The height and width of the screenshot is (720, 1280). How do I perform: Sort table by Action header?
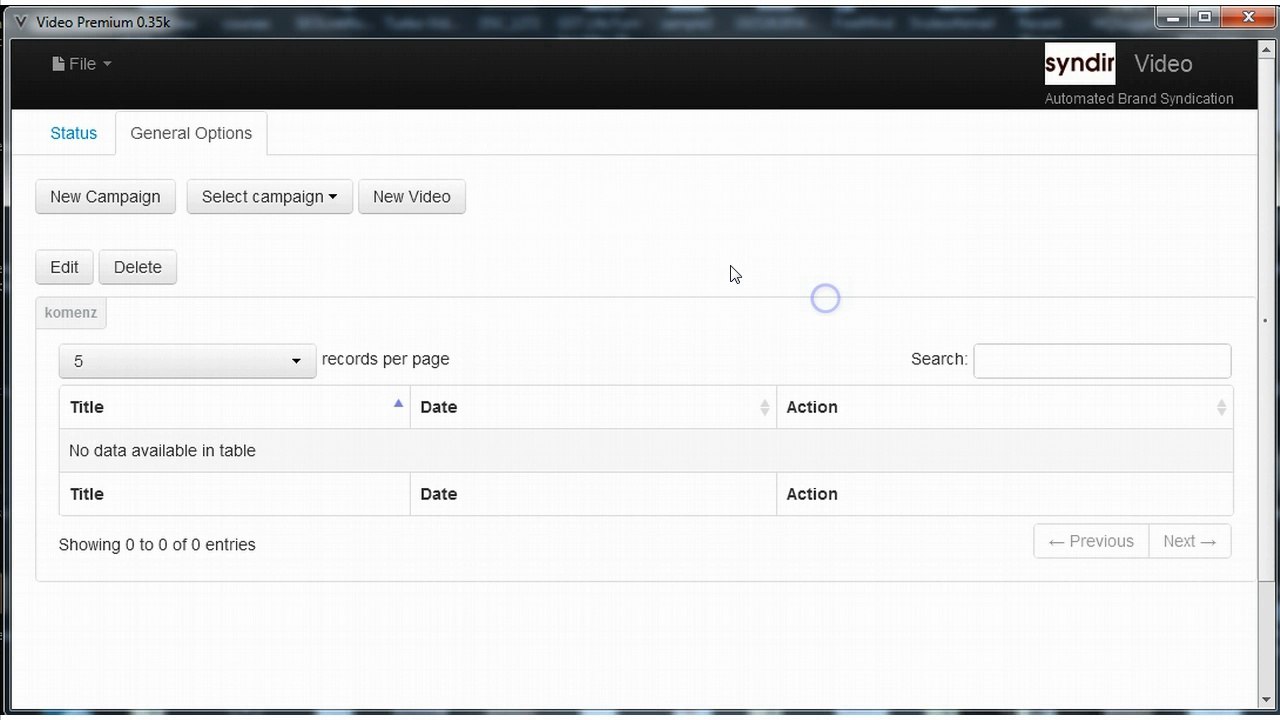(x=1005, y=407)
